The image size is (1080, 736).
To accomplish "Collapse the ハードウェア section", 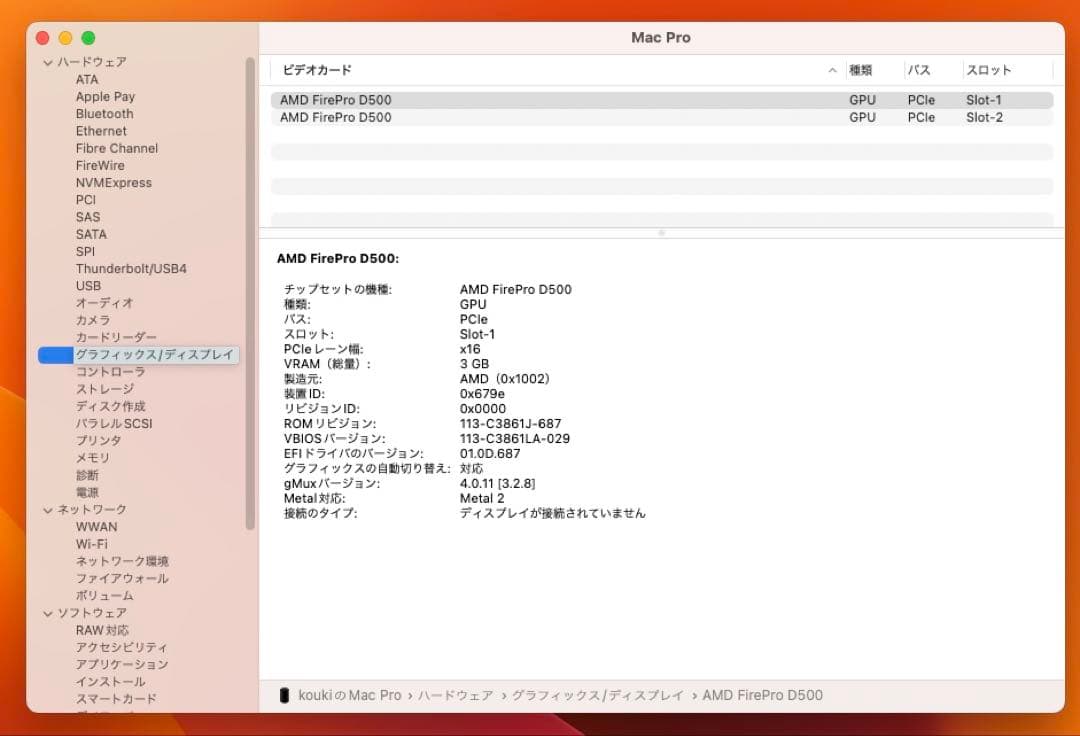I will 48,61.
